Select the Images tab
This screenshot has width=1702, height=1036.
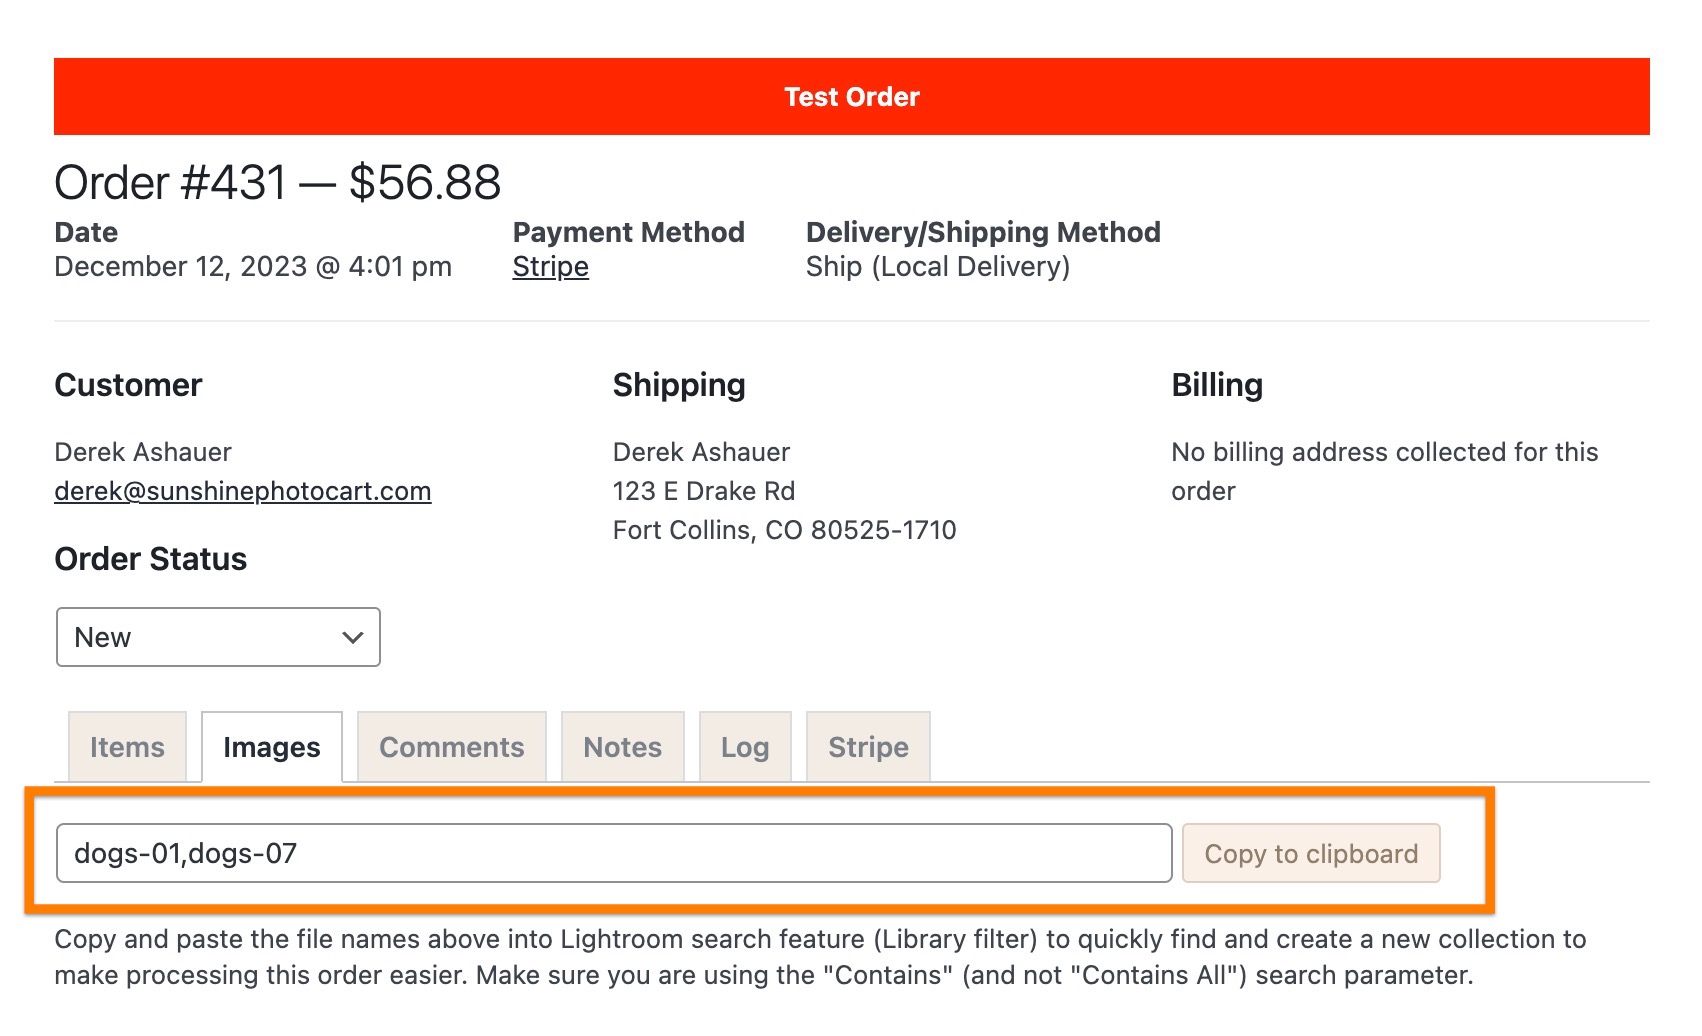point(272,747)
